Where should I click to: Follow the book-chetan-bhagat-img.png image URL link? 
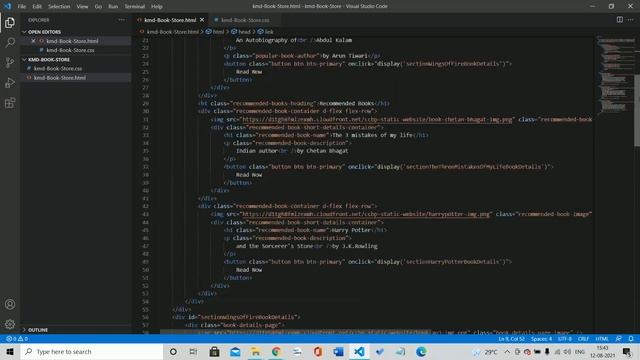tap(377, 119)
